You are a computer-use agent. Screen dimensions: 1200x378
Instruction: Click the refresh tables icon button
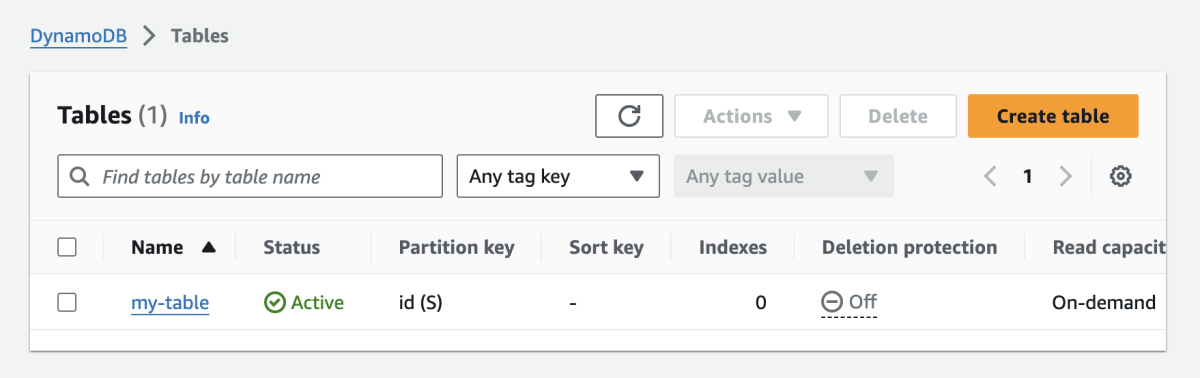tap(629, 116)
